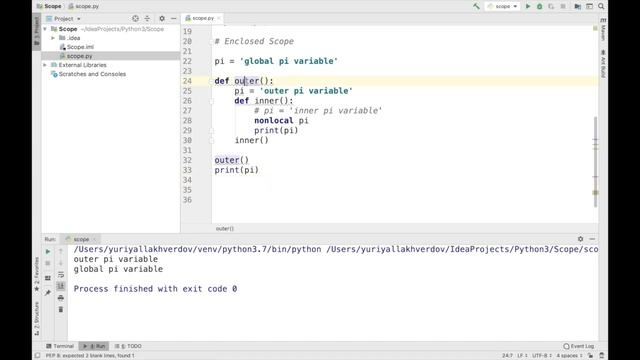The image size is (640, 360).
Task: Start debugging with the green bug icon
Action: 540,6
